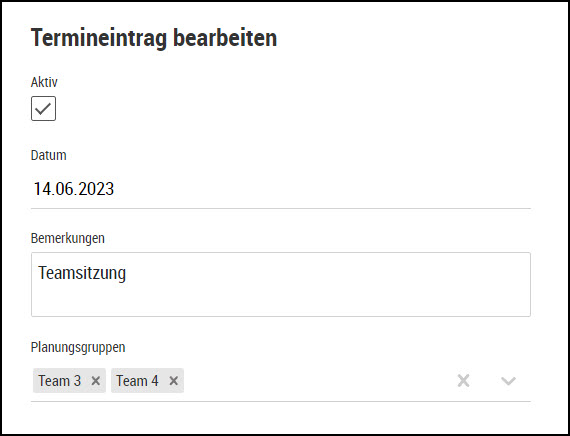Image resolution: width=570 pixels, height=436 pixels.
Task: Clear all selected Planungsgruppen with the X
Action: [463, 381]
